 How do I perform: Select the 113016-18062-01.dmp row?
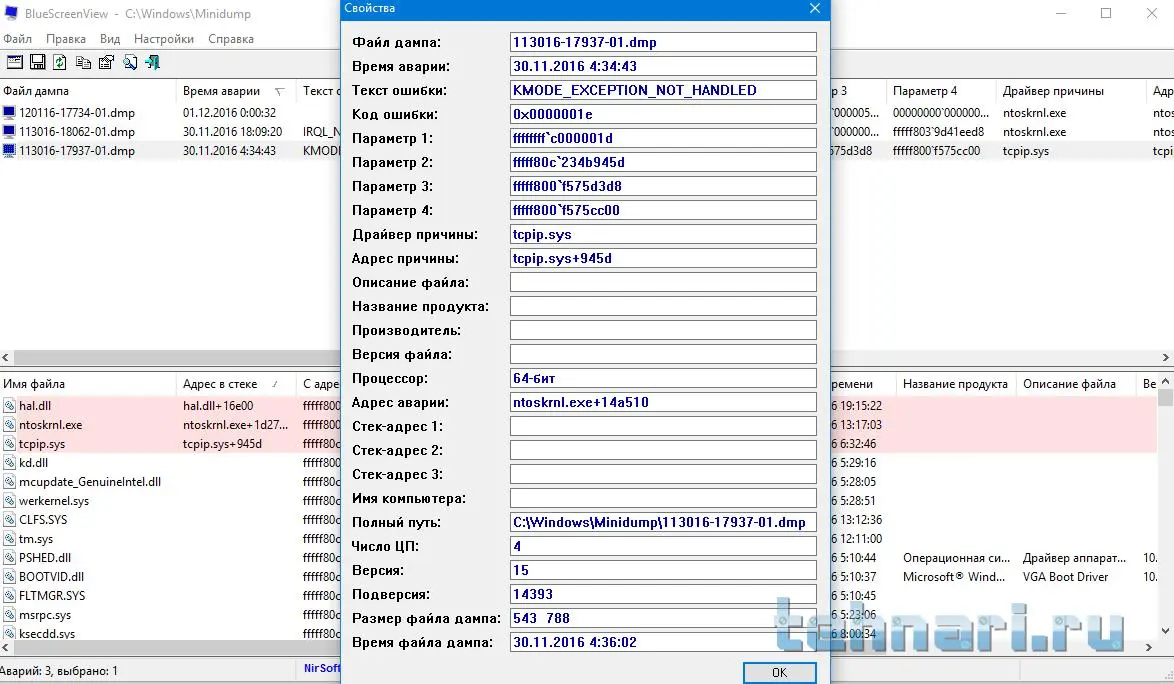point(77,131)
